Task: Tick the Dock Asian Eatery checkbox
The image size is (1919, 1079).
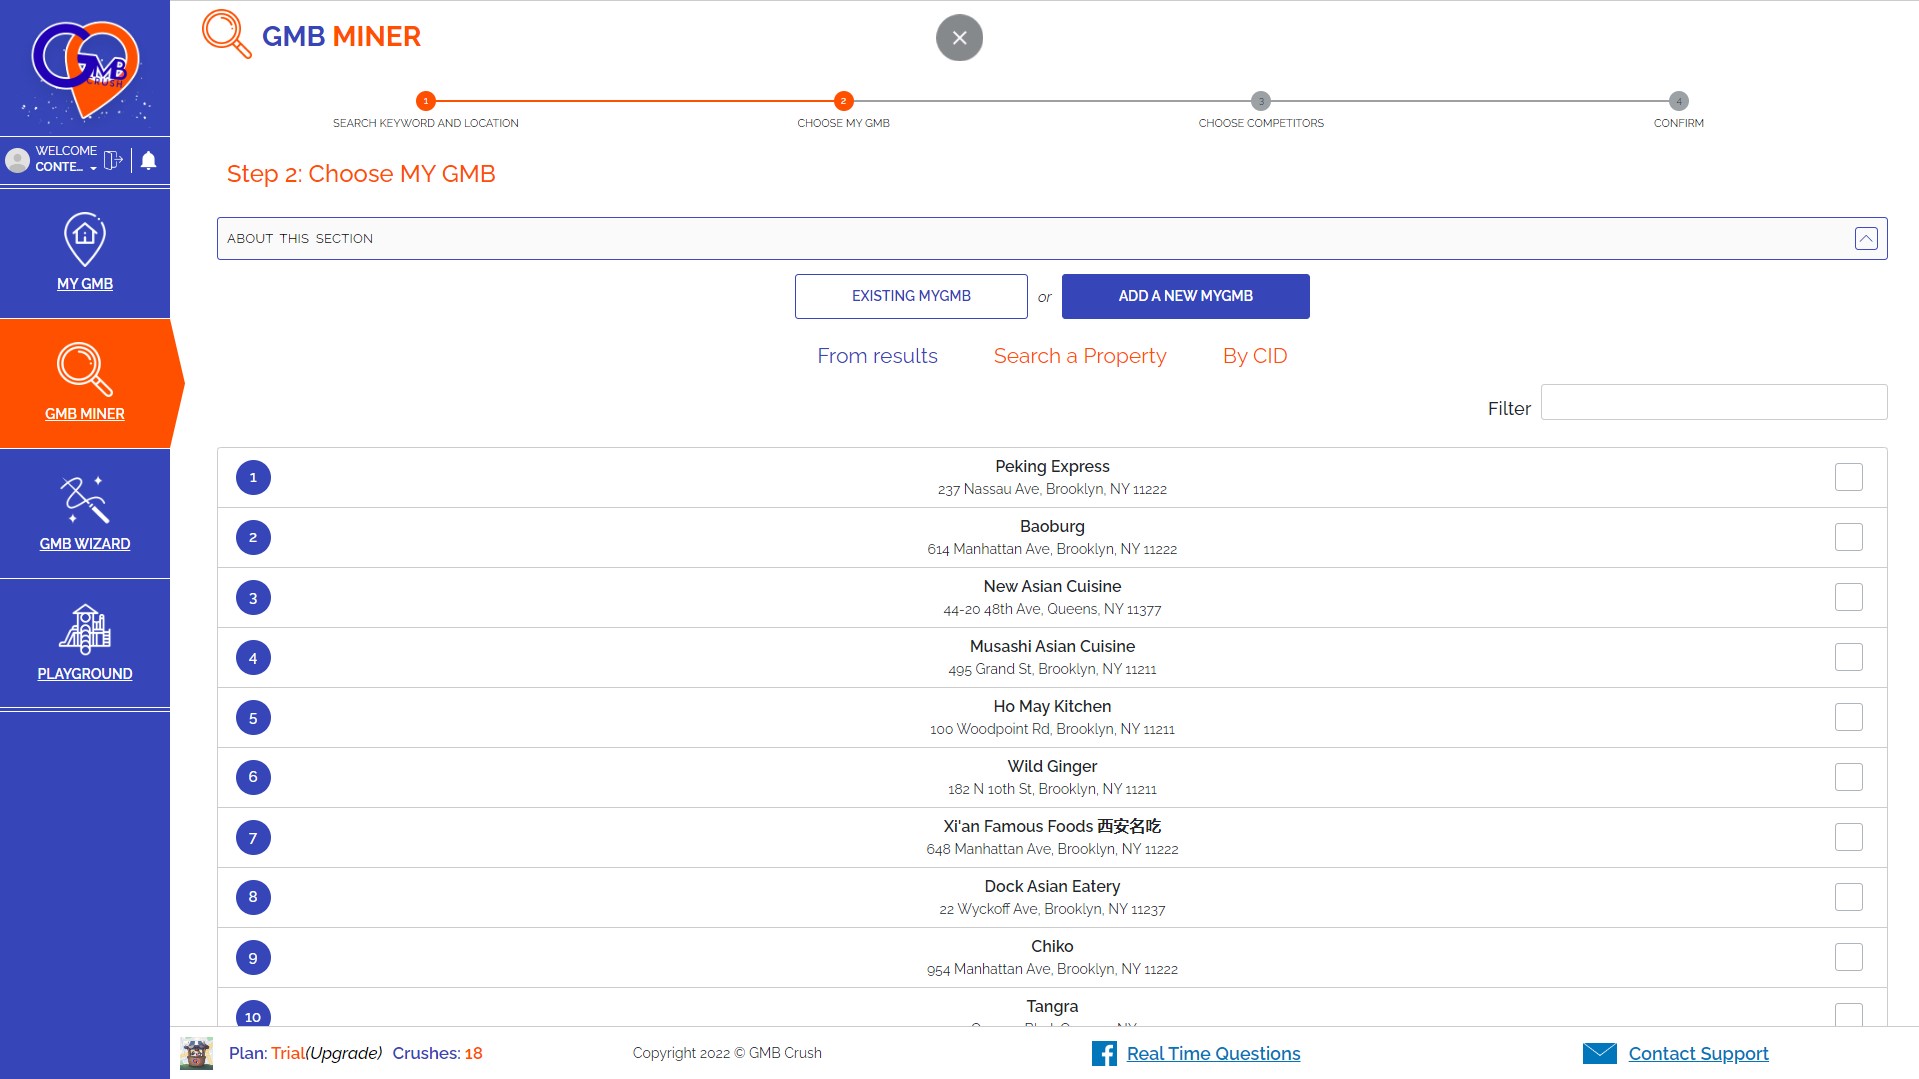Action: click(1848, 897)
